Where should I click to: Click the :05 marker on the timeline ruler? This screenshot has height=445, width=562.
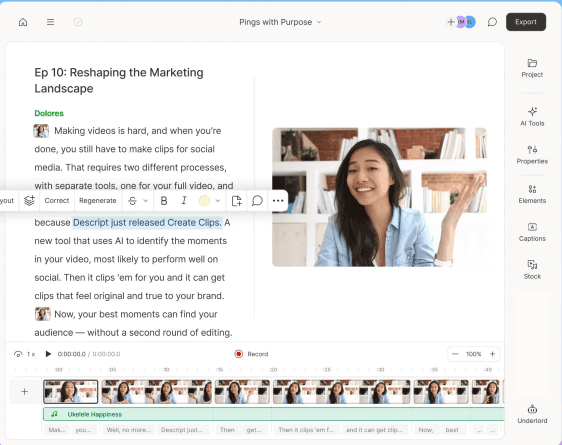pyautogui.click(x=112, y=369)
